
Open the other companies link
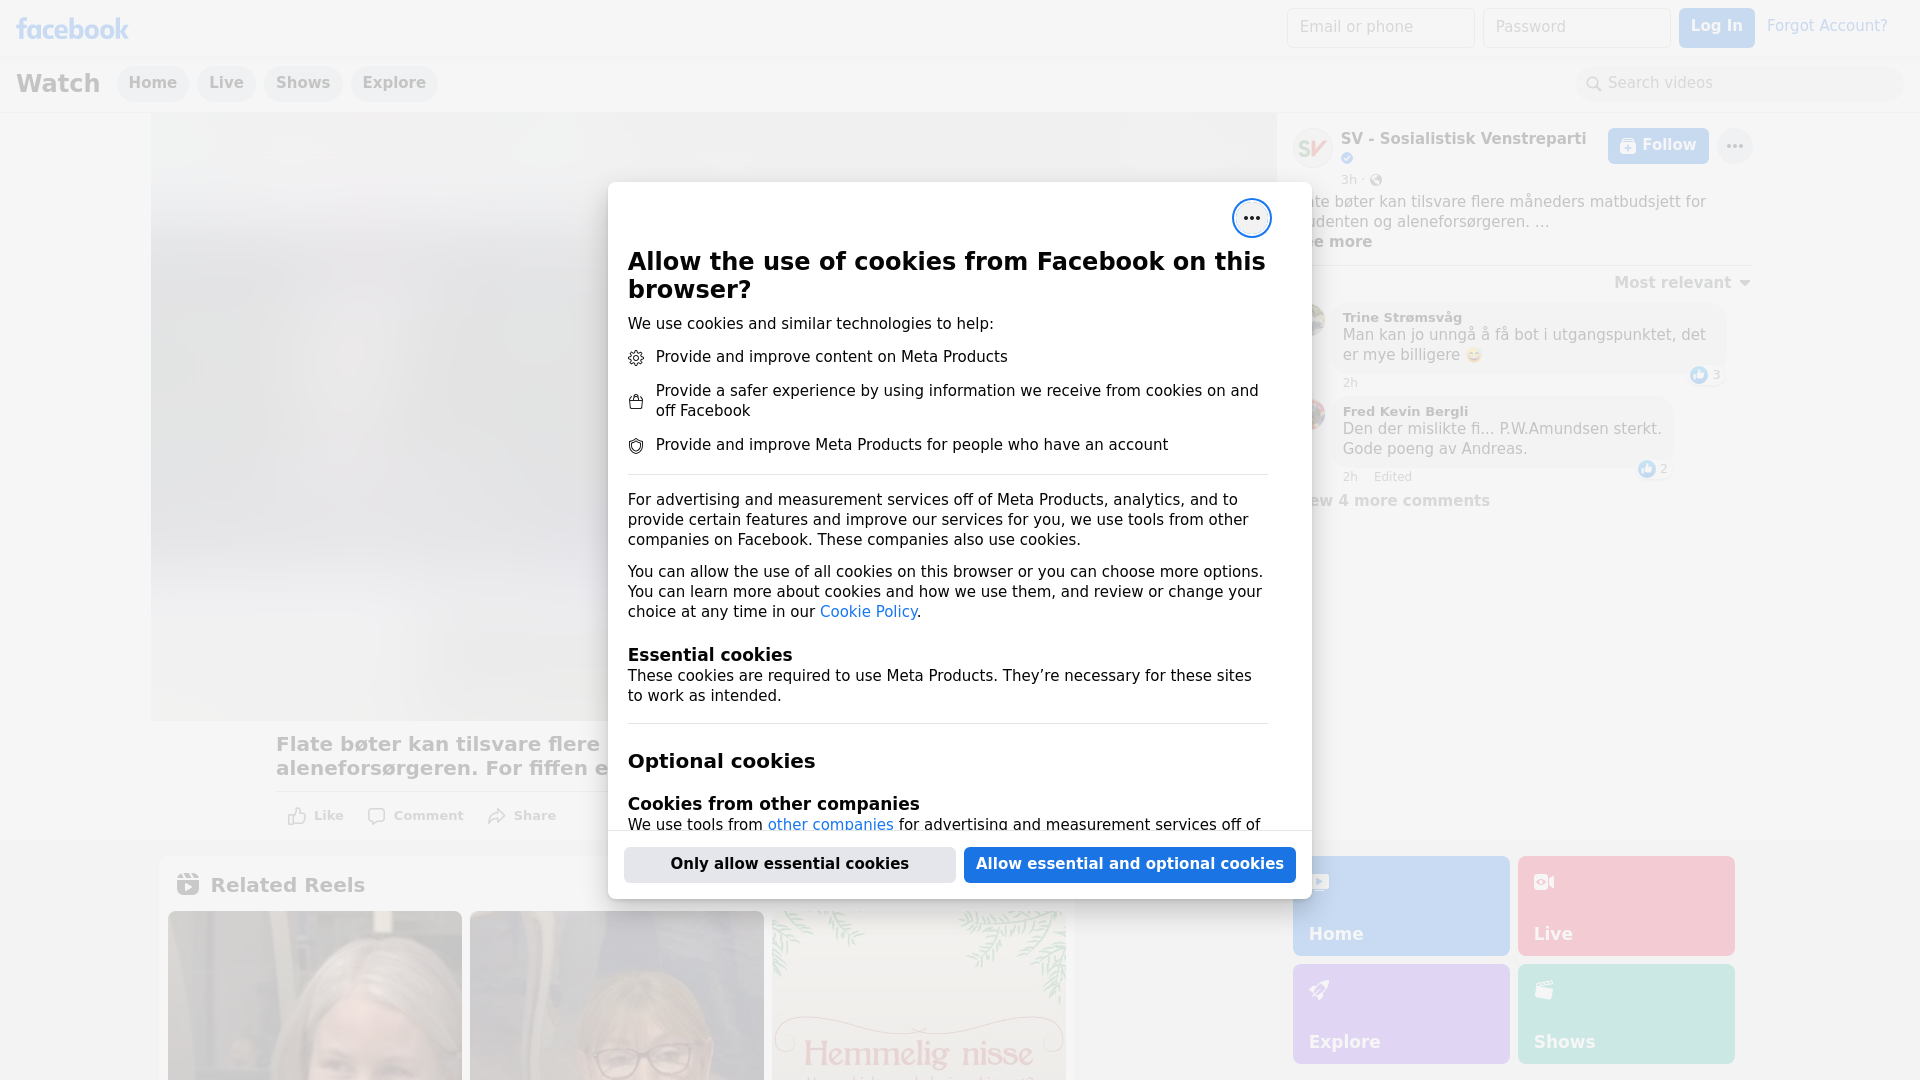click(830, 825)
